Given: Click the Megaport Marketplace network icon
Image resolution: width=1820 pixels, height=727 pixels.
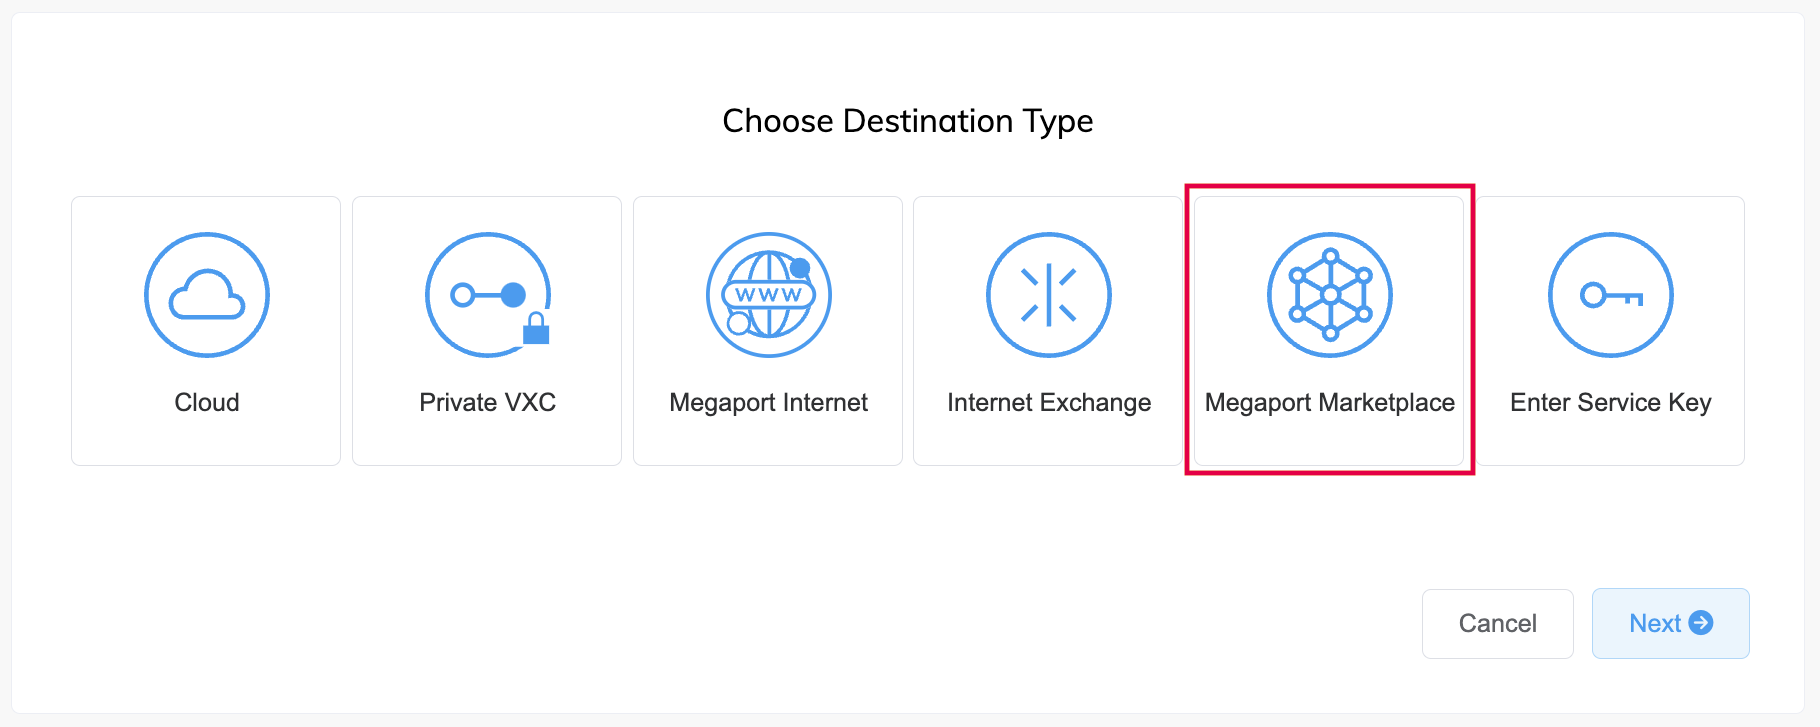Looking at the screenshot, I should point(1329,294).
